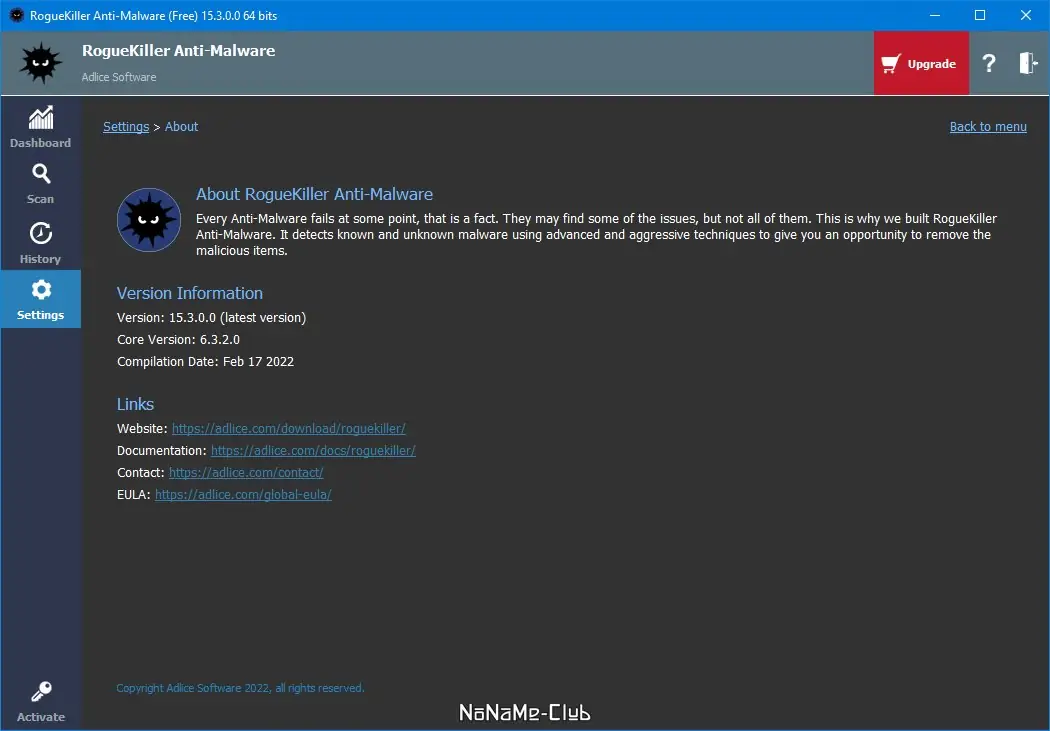Viewport: 1050px width, 731px height.
Task: Click the title bar app icon
Action: click(x=17, y=15)
